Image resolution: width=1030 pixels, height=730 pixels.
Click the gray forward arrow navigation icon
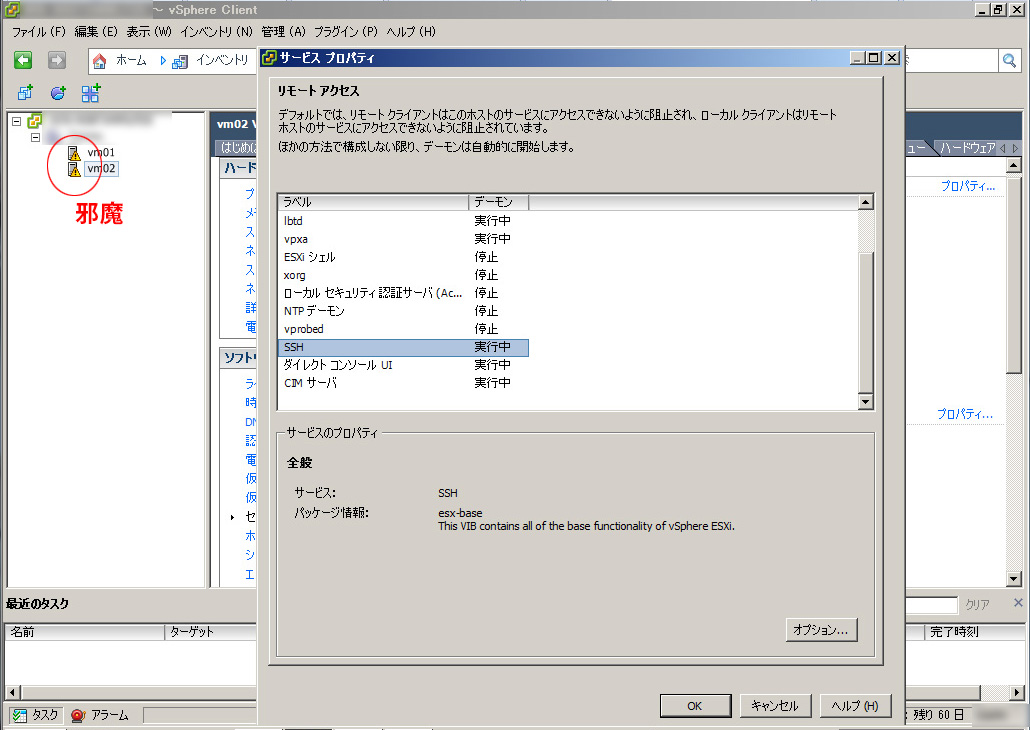click(57, 60)
